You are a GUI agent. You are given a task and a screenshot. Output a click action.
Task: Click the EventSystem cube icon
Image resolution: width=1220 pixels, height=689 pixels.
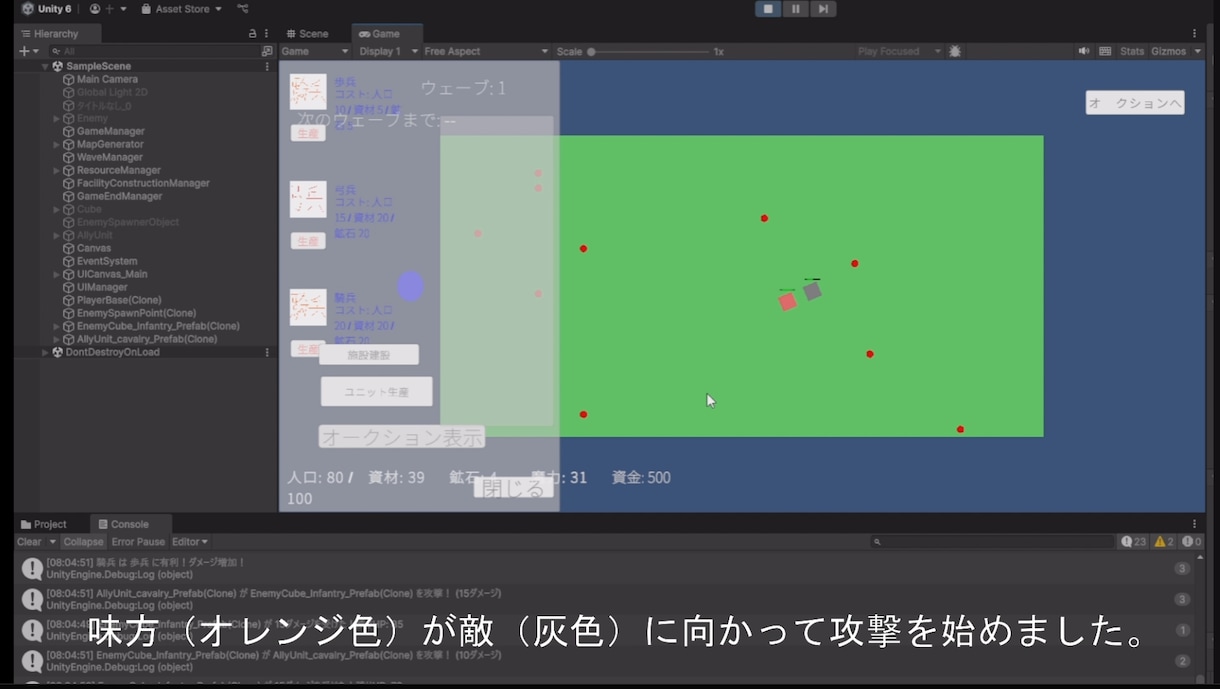tap(69, 261)
